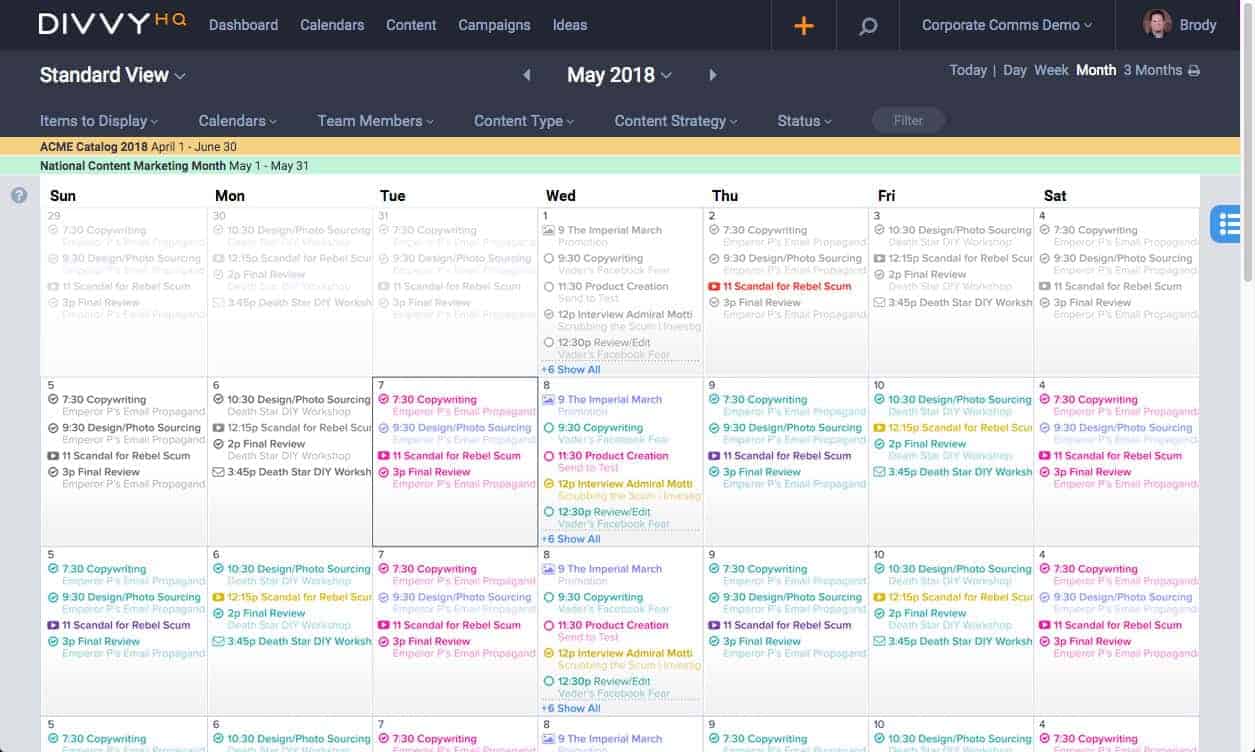Image resolution: width=1255 pixels, height=752 pixels.
Task: Expand the Content Type filter
Action: point(524,121)
